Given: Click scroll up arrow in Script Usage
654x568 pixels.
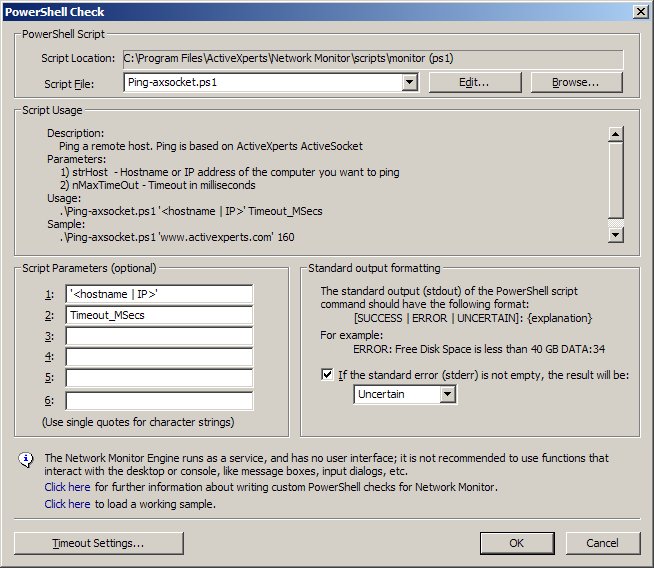Looking at the screenshot, I should [616, 134].
